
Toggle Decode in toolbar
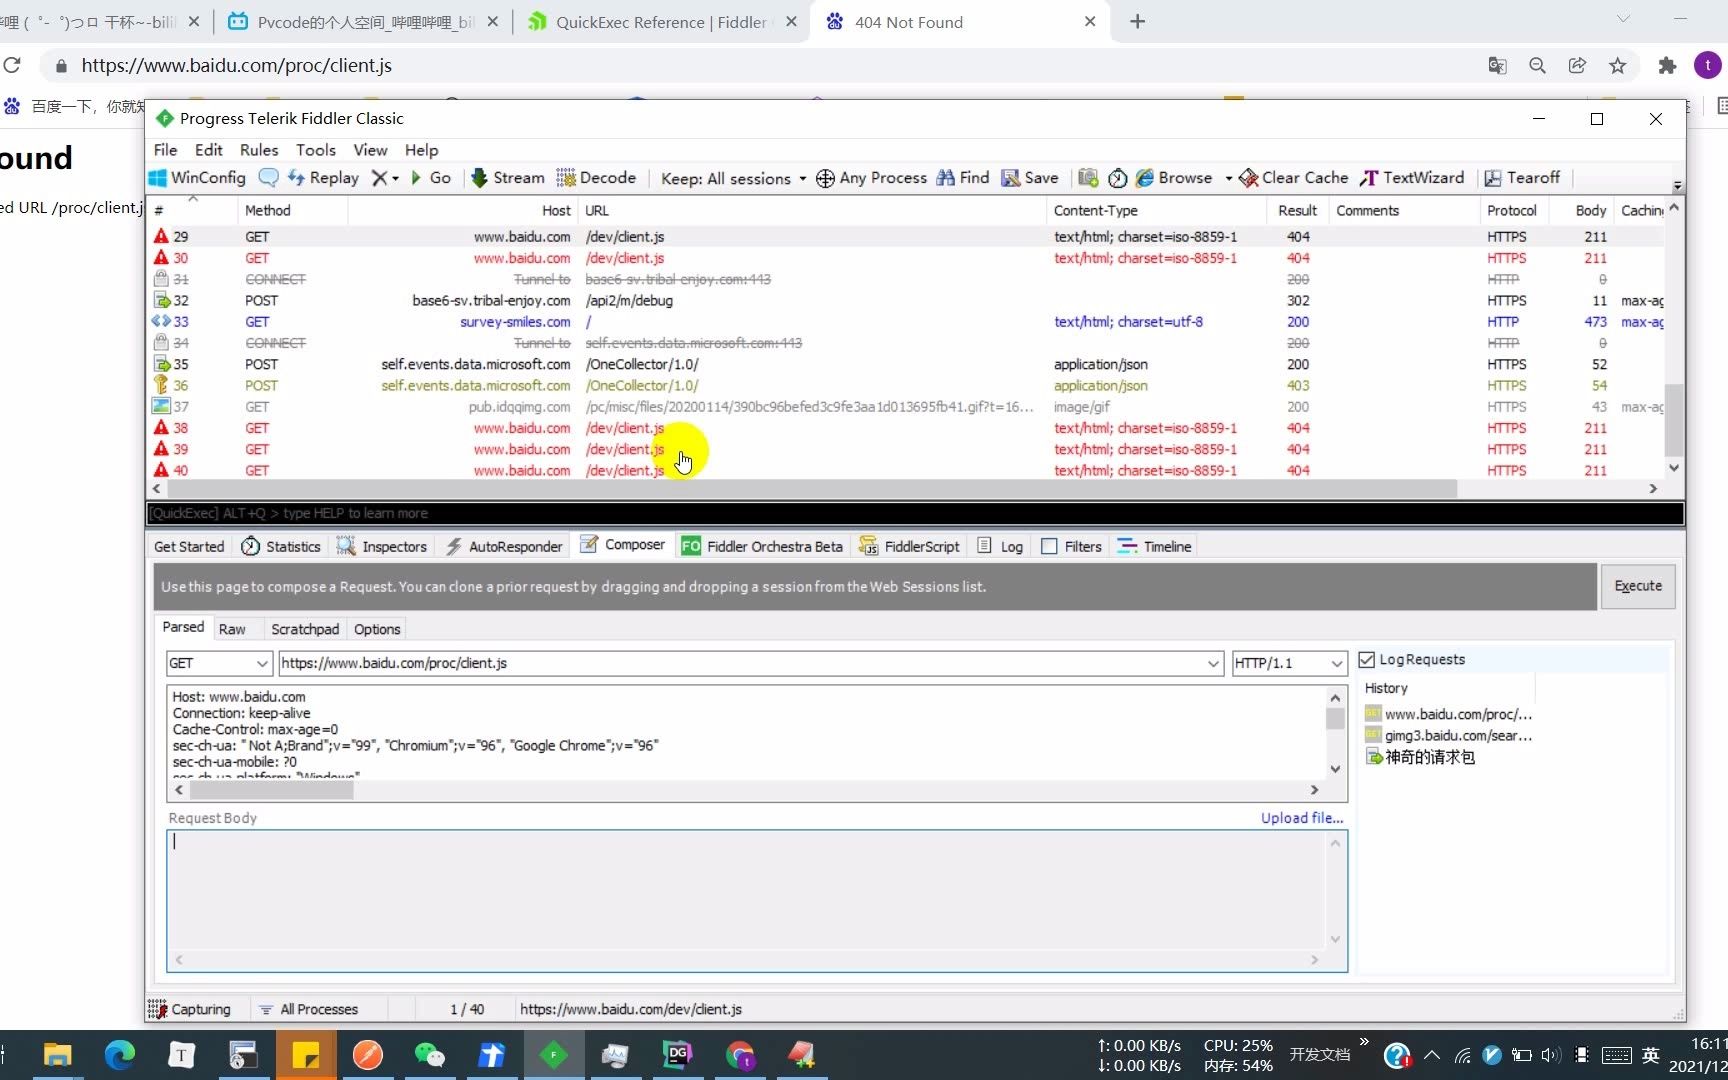[596, 177]
